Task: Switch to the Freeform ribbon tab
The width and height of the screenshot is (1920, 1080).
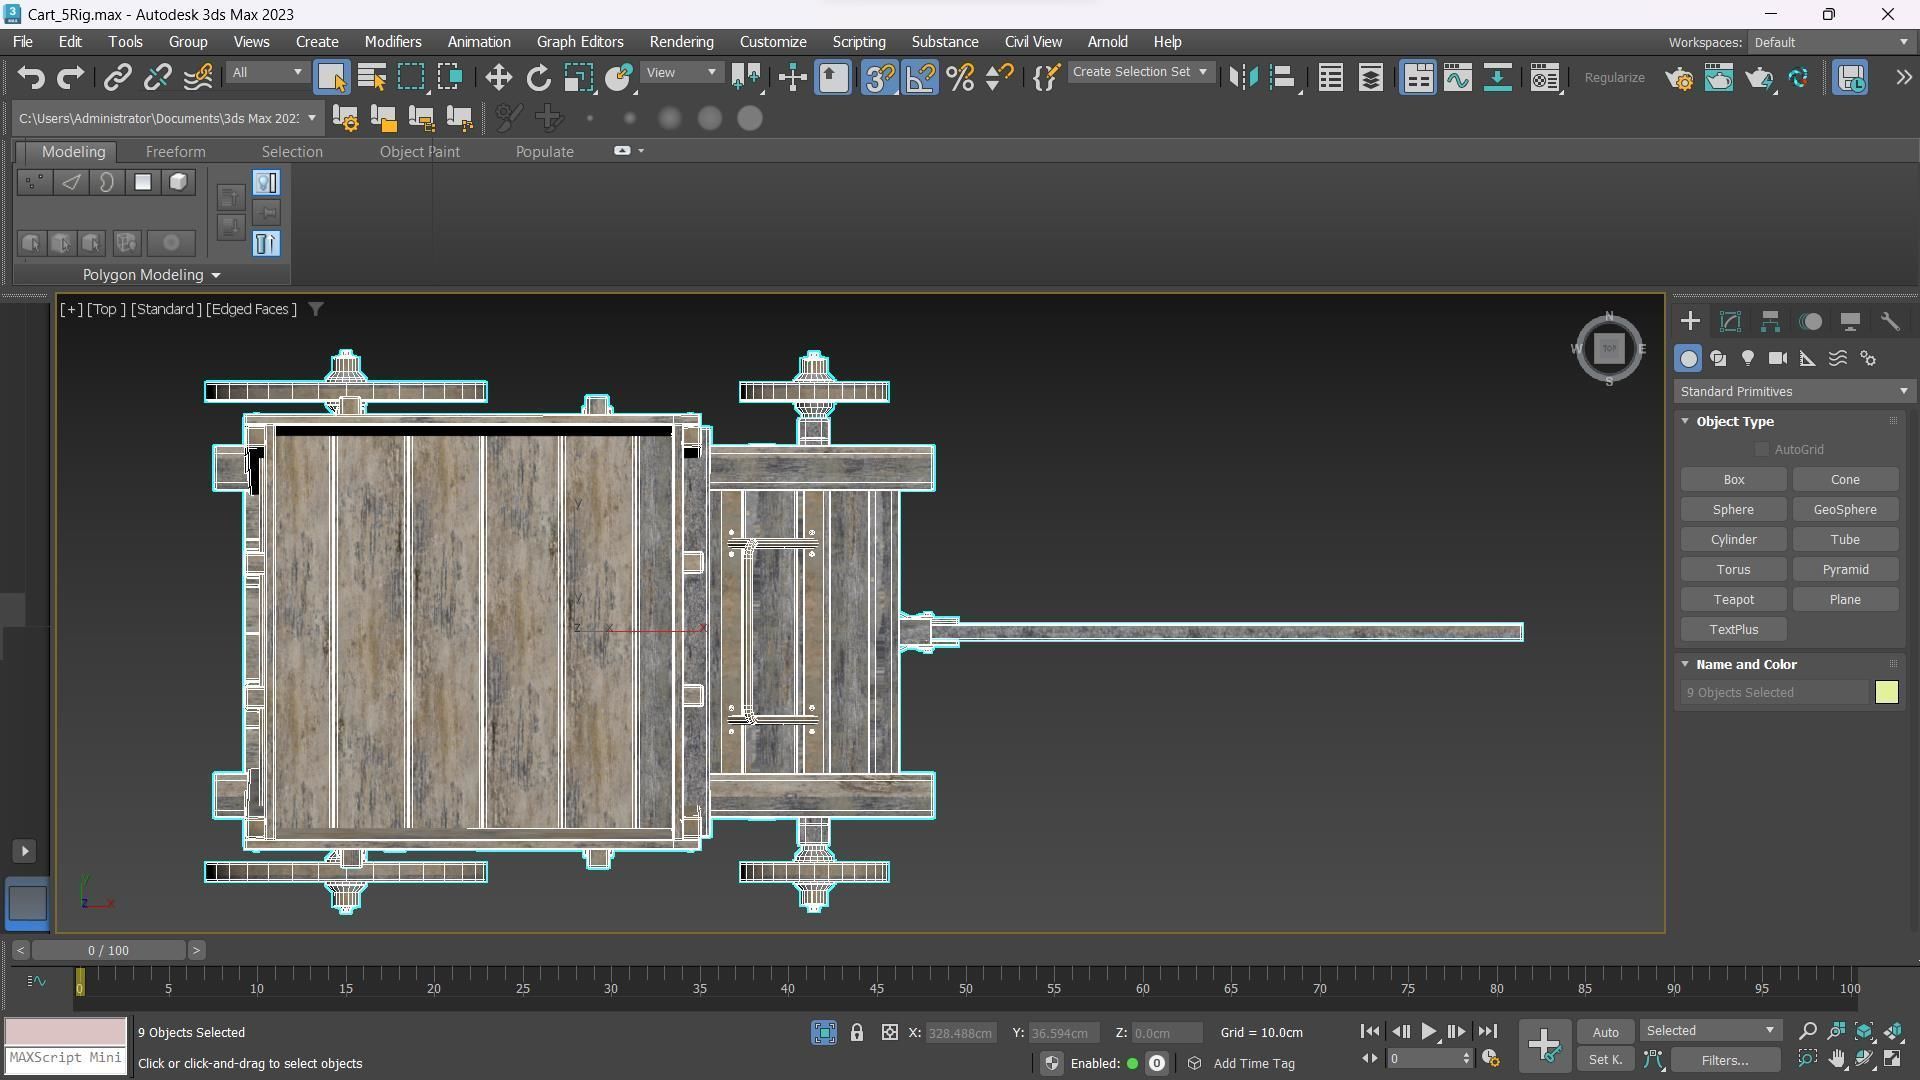Action: (175, 152)
